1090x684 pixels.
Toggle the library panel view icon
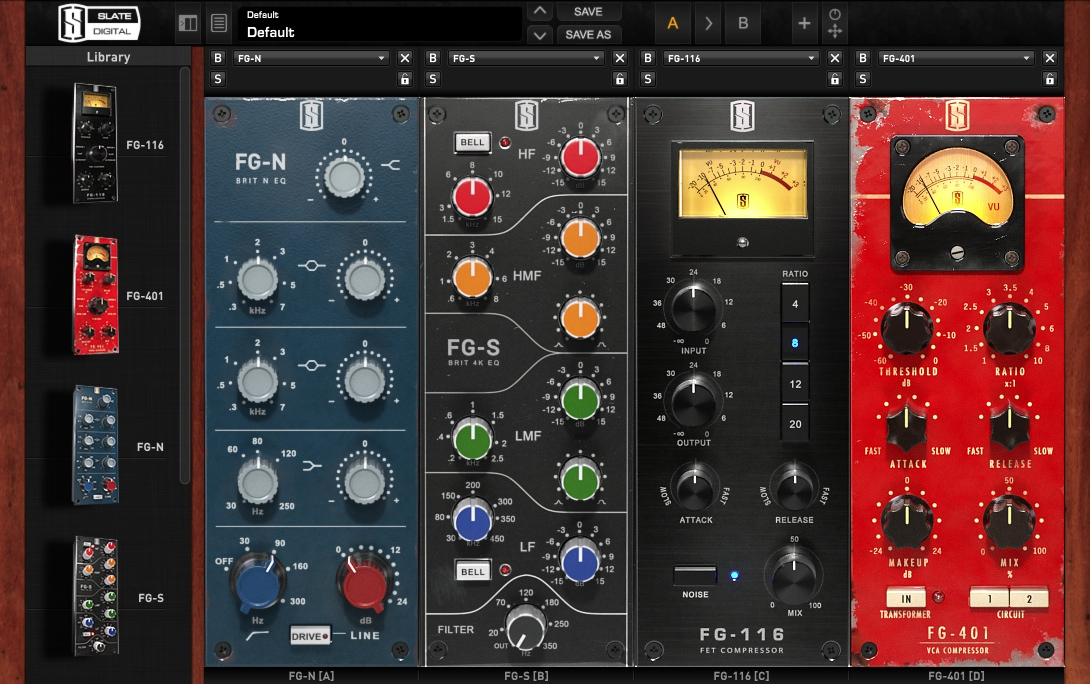188,23
